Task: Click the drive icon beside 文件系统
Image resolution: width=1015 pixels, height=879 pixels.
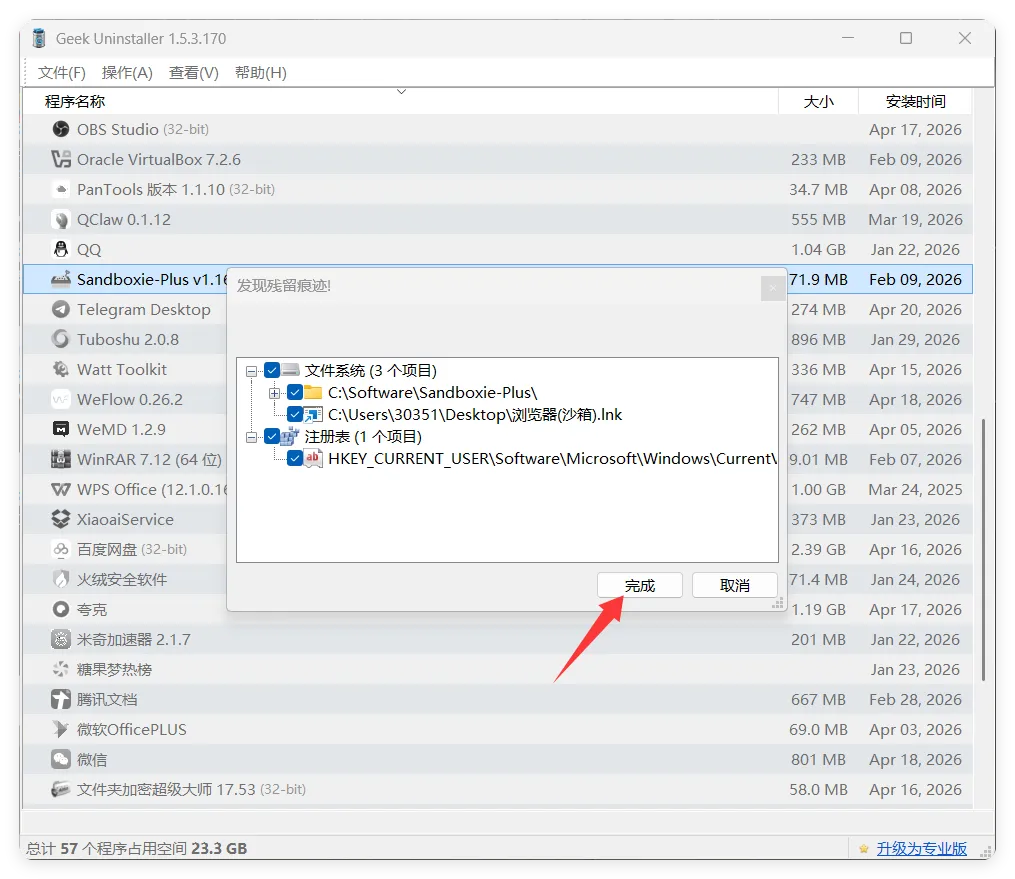Action: click(290, 370)
